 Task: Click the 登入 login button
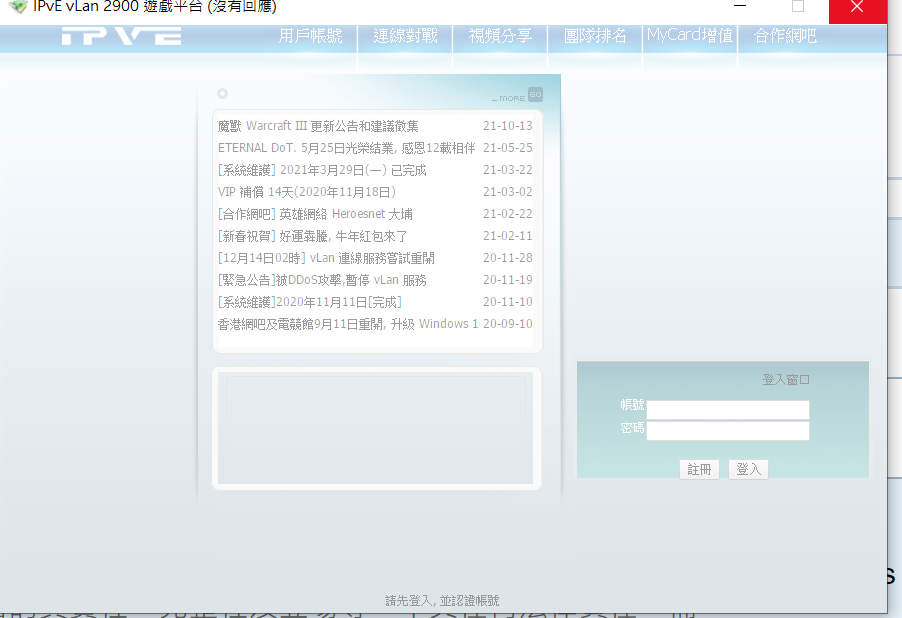(748, 470)
